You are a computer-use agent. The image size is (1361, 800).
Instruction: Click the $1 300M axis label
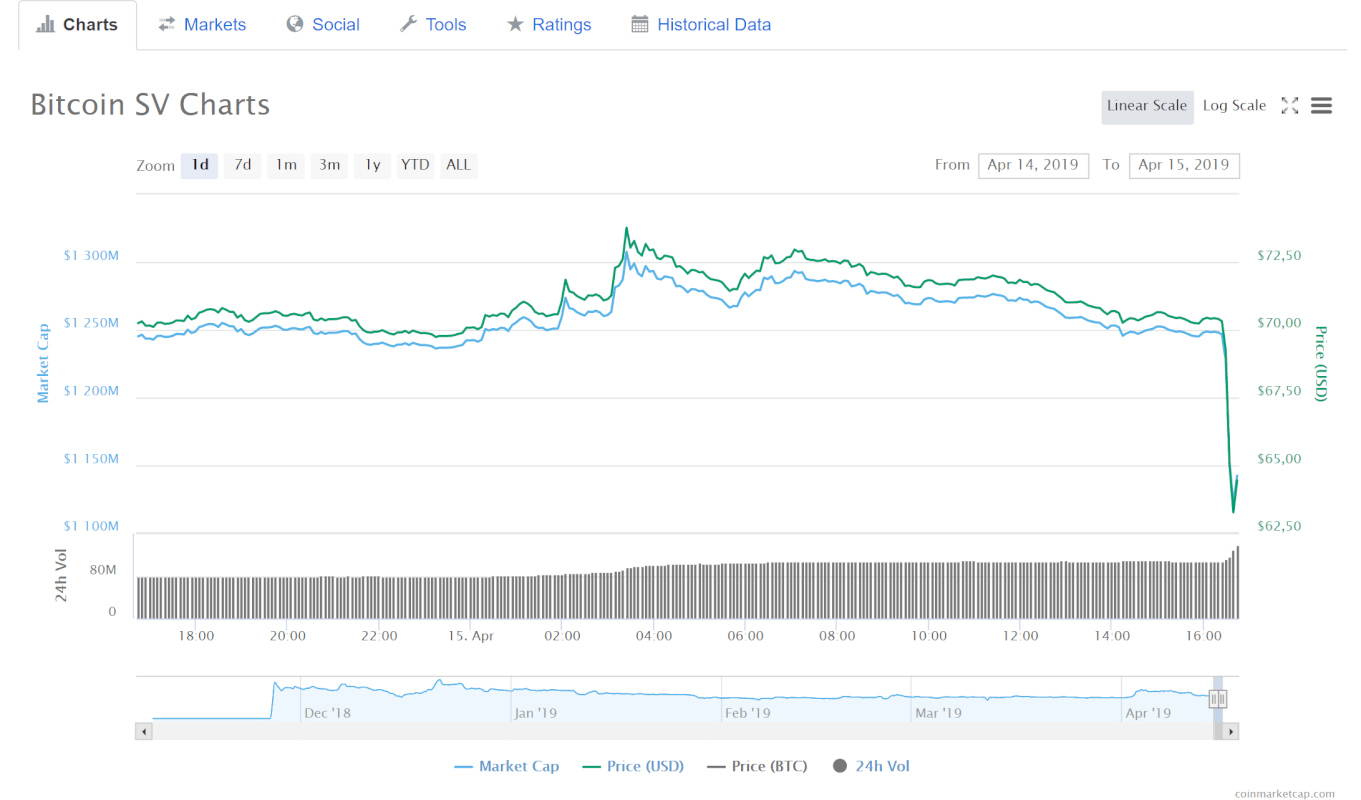(x=91, y=256)
